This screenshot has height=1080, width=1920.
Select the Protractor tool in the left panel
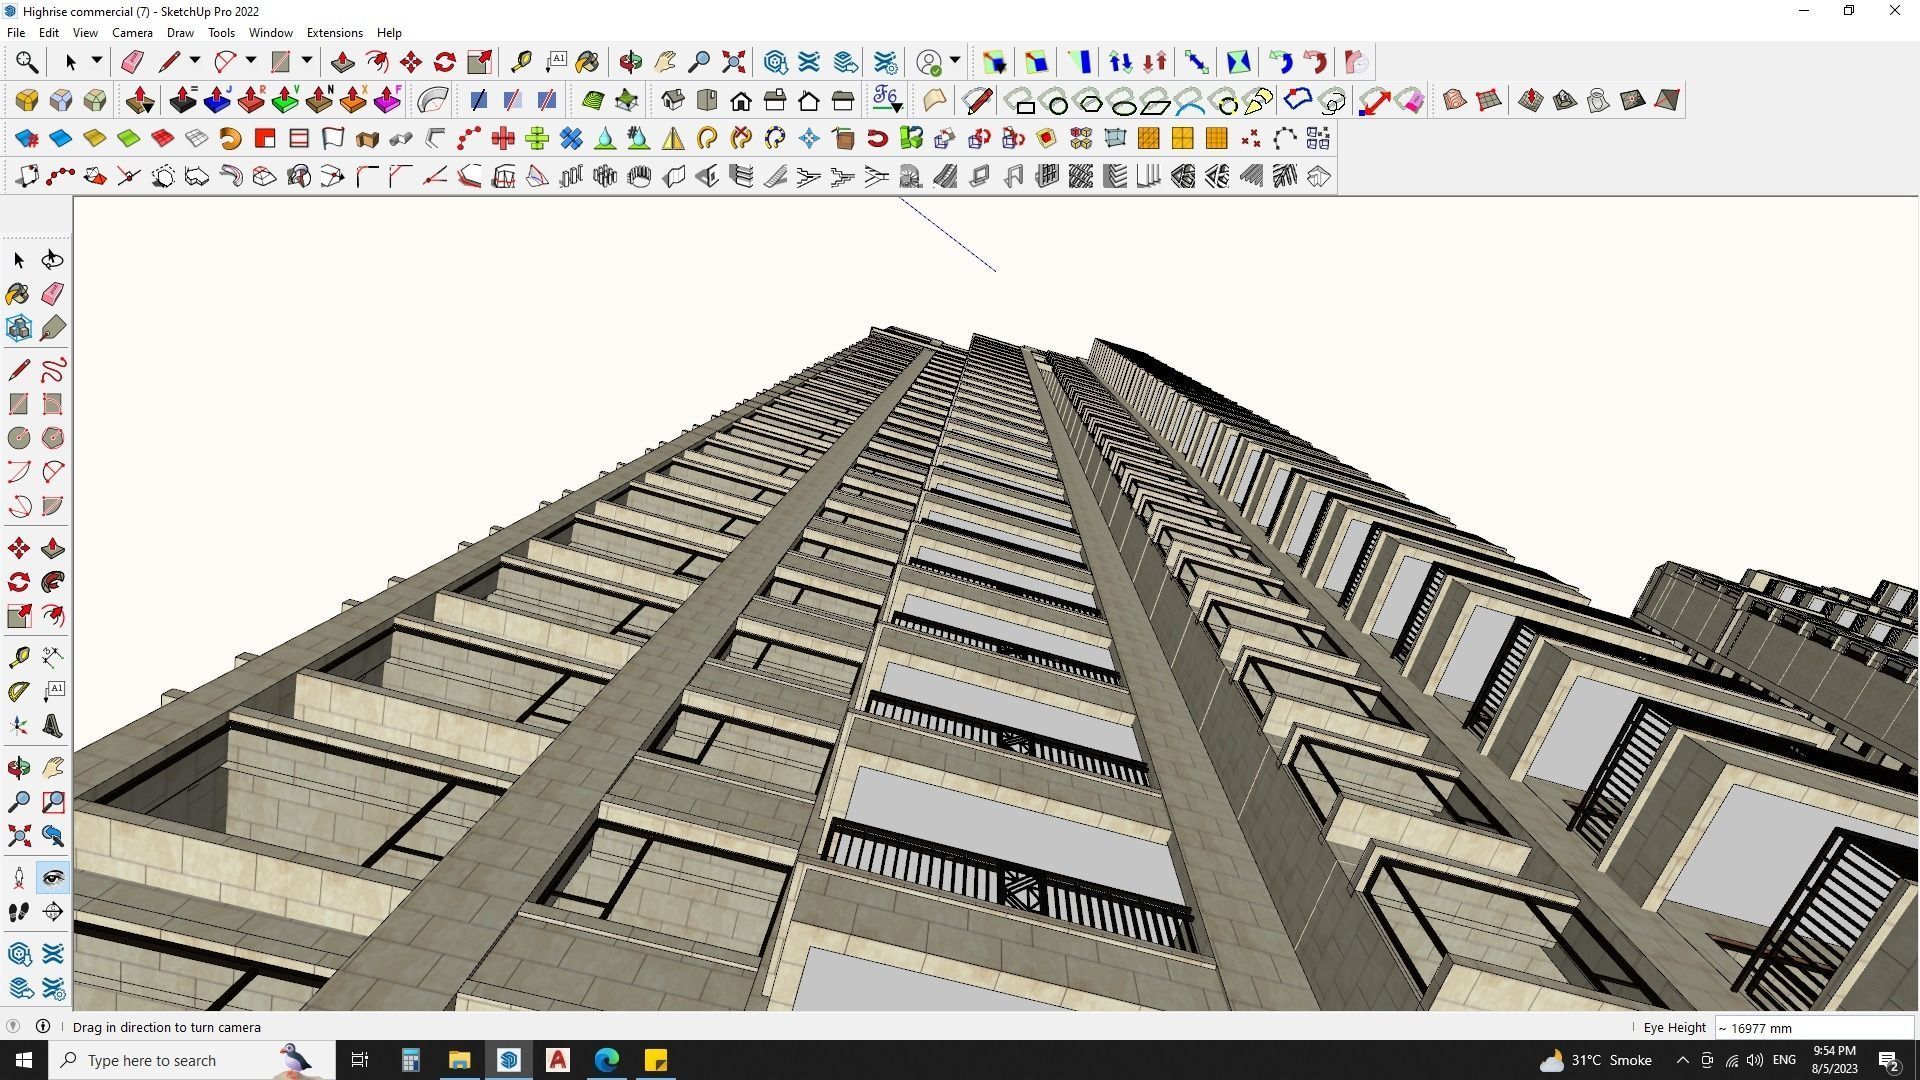click(19, 691)
